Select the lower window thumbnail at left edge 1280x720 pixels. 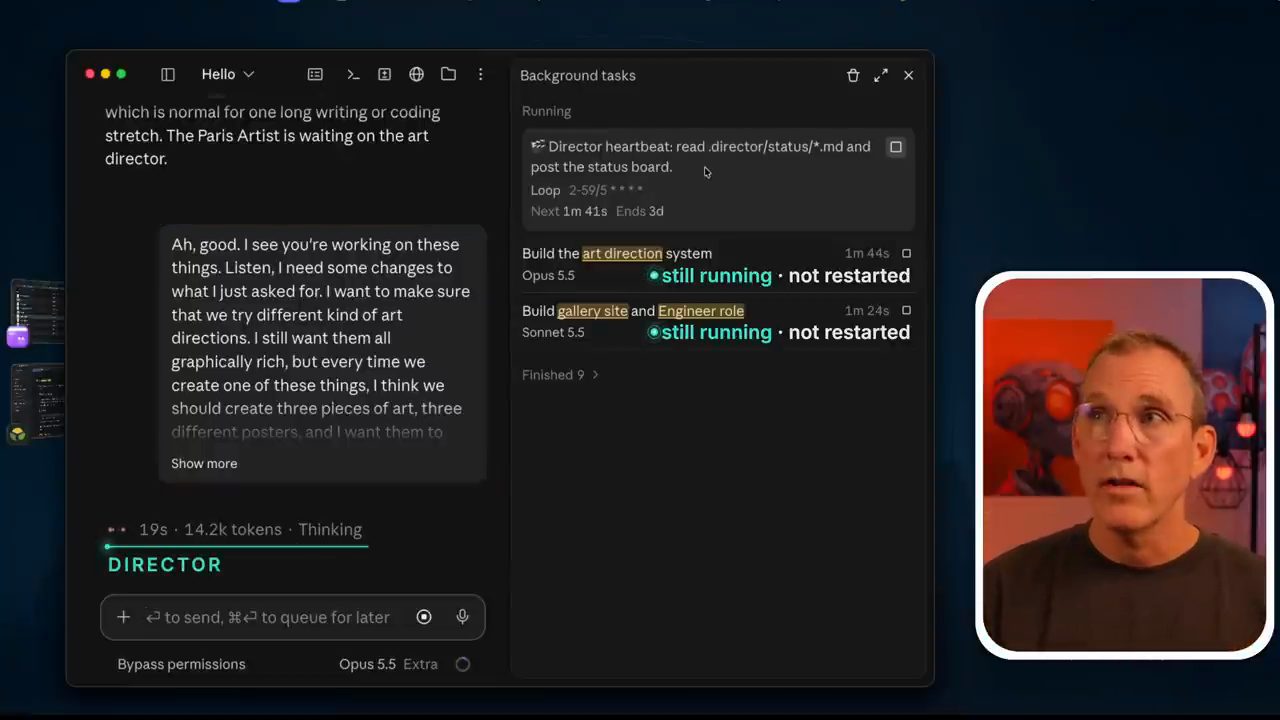[x=38, y=400]
